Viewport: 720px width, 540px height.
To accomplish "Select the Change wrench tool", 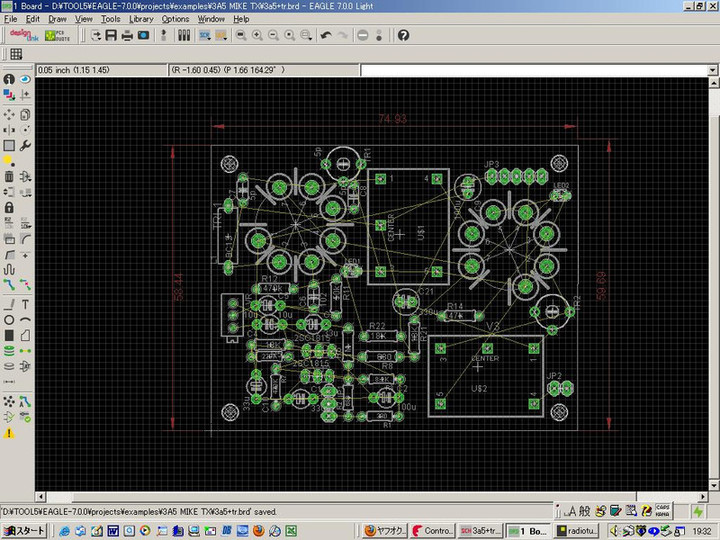I will tap(25, 145).
